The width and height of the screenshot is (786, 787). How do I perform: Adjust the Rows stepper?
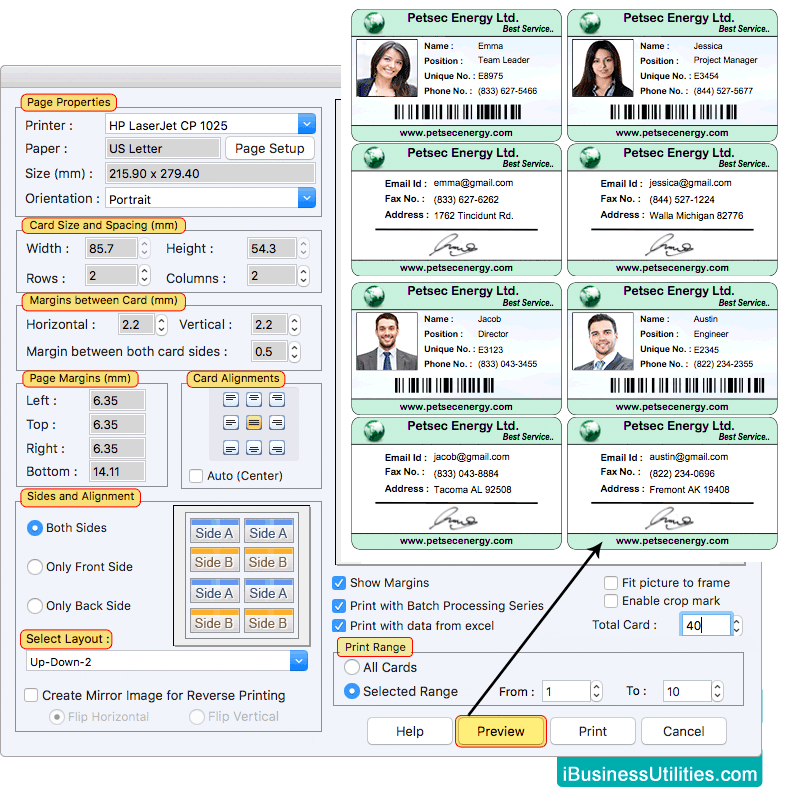click(x=145, y=275)
